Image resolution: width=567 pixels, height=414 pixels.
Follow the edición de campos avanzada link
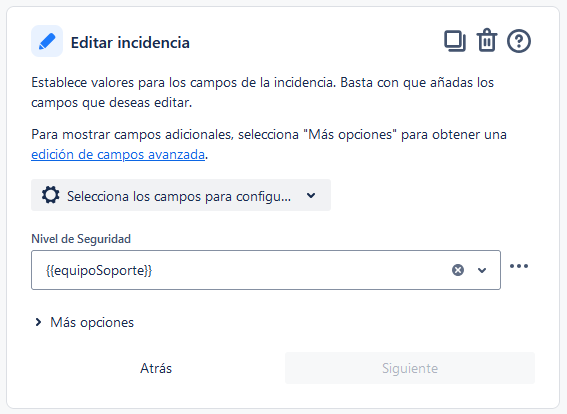[x=118, y=154]
